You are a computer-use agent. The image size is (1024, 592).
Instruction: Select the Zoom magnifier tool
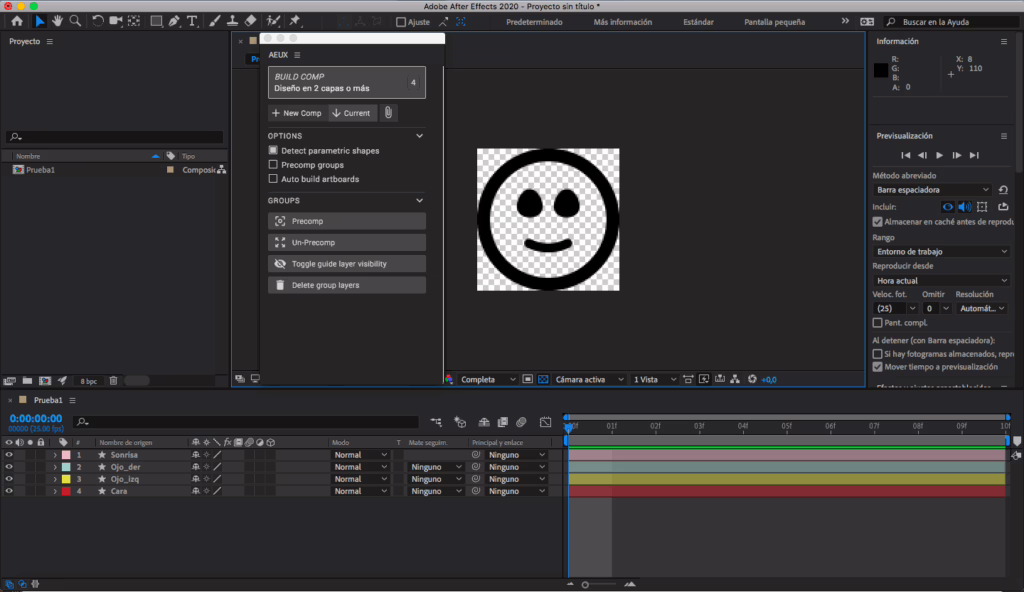[x=76, y=21]
